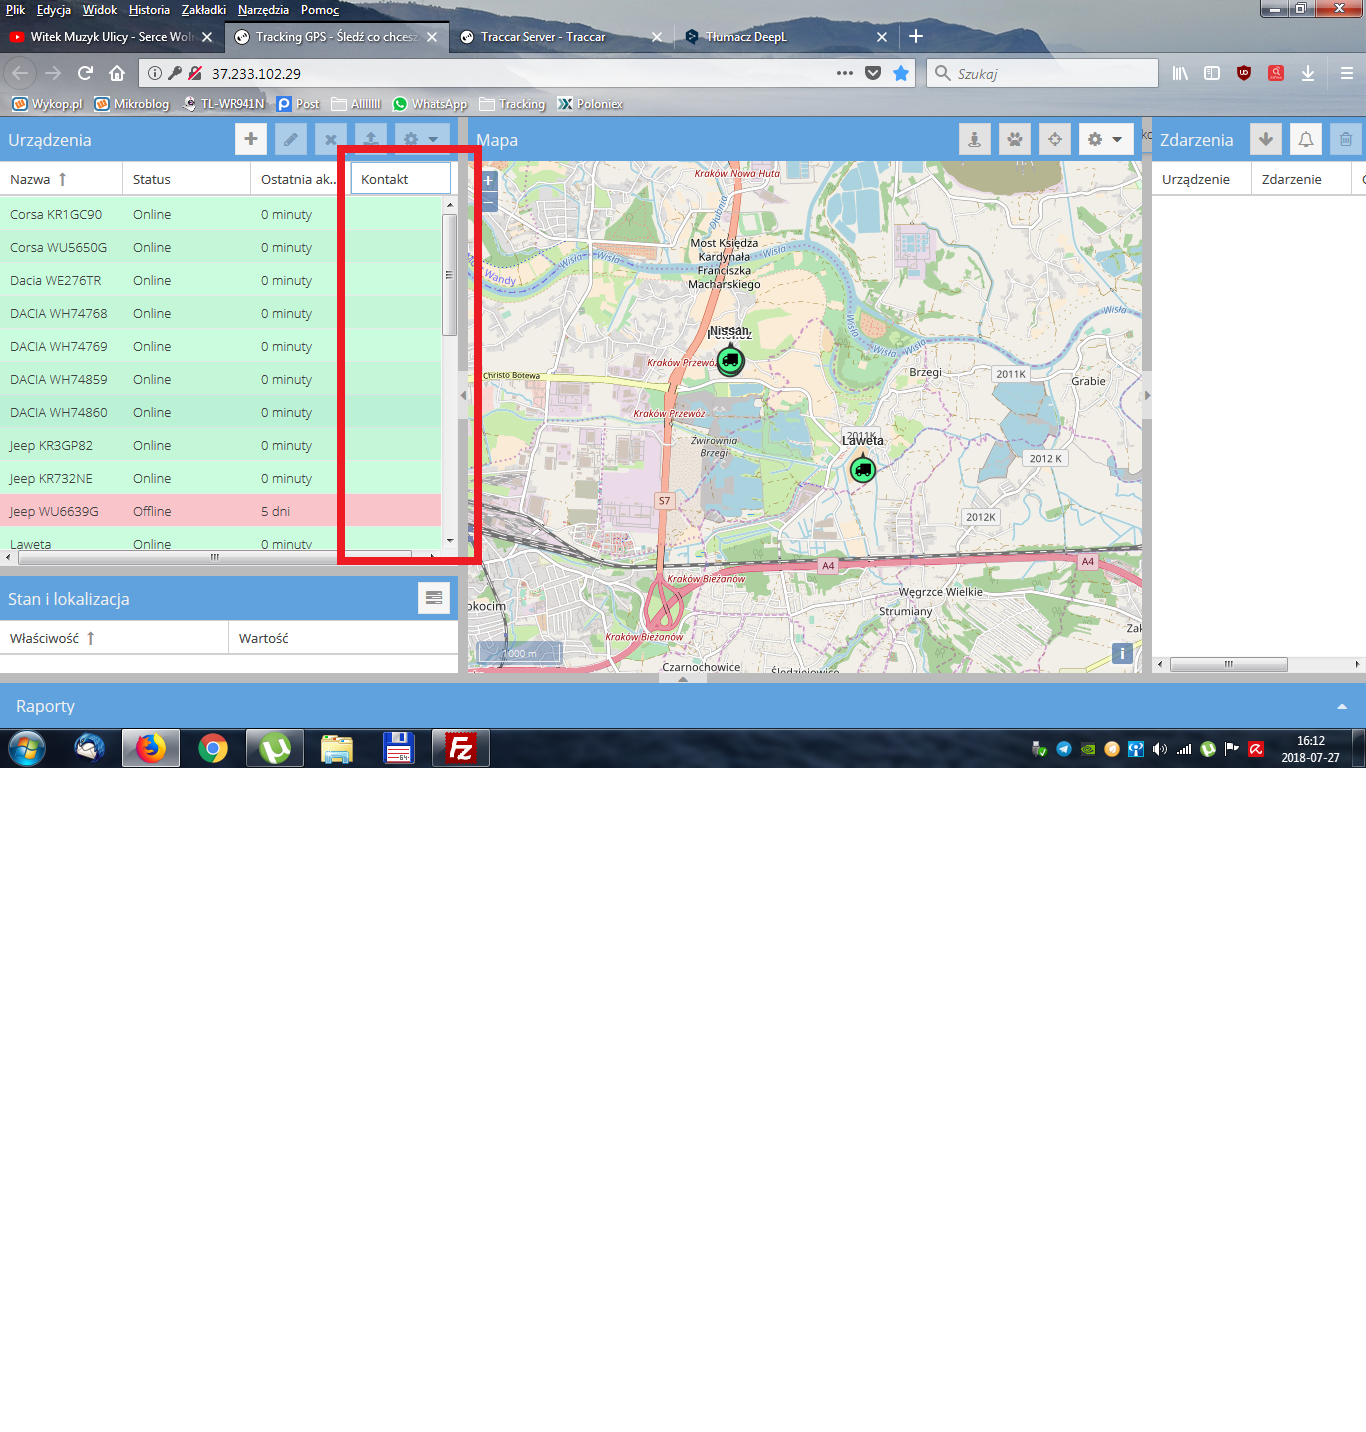Open the Tracking bookmarks folder
Screen dimensions: 1366x1432
[x=512, y=104]
